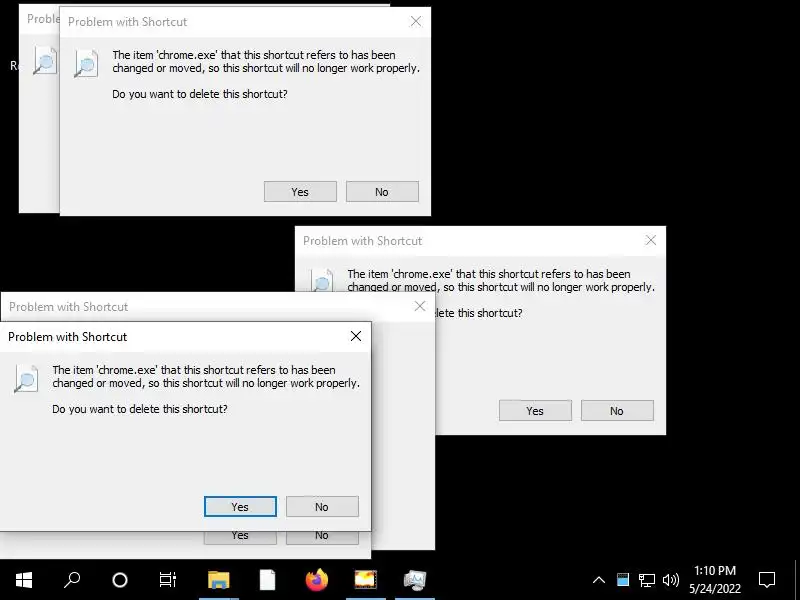Open the Windows Start menu
The width and height of the screenshot is (800, 600).
point(24,580)
